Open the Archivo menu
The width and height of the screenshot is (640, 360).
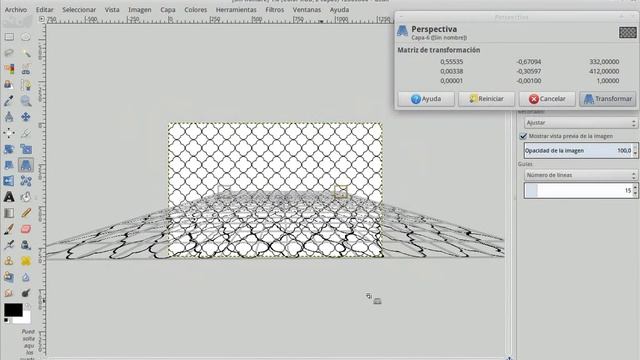16,9
